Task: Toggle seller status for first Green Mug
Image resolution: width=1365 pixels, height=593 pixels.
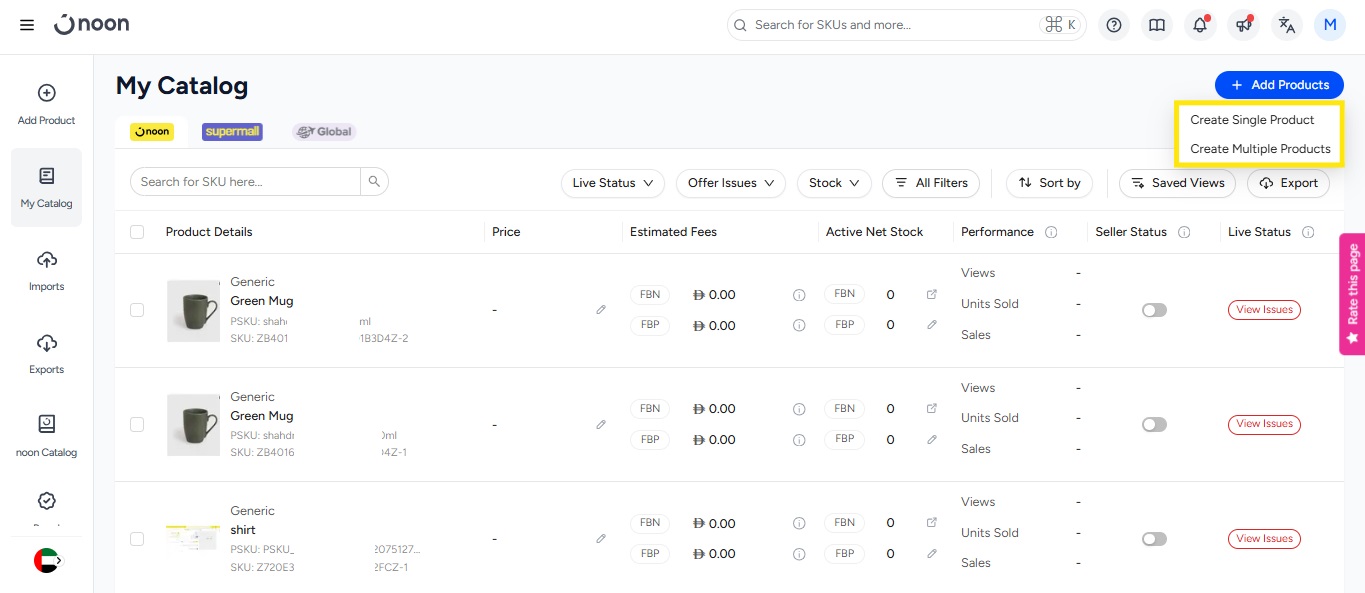Action: (1154, 310)
